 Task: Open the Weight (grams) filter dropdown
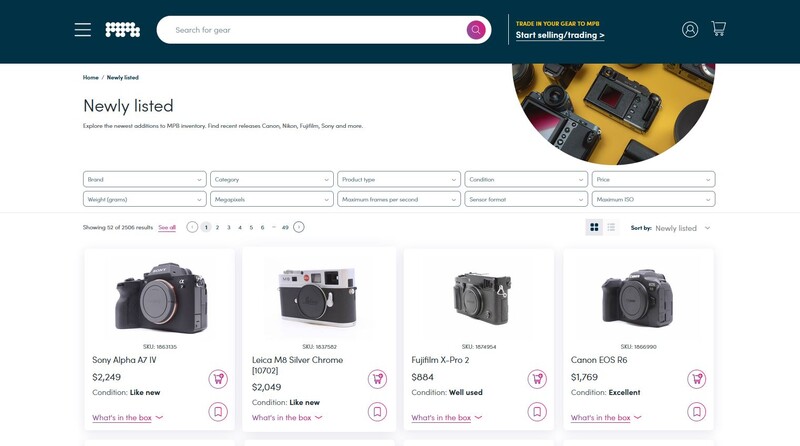[x=144, y=199]
